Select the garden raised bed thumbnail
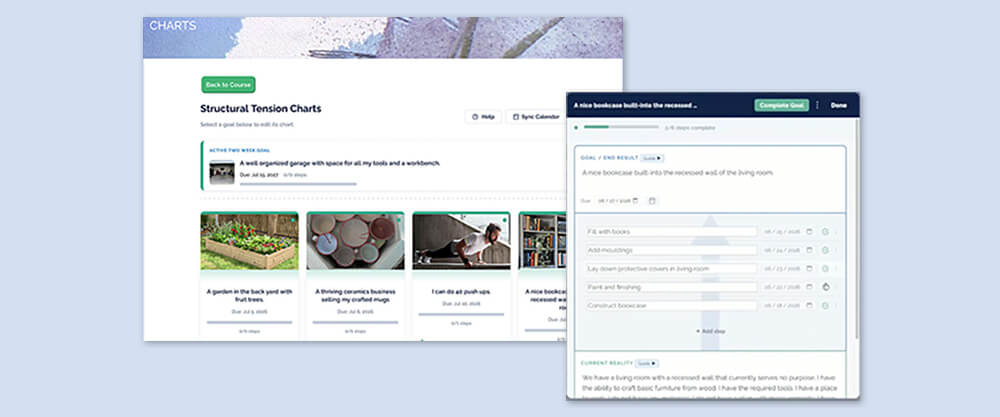Viewport: 1000px width, 417px height. point(249,241)
